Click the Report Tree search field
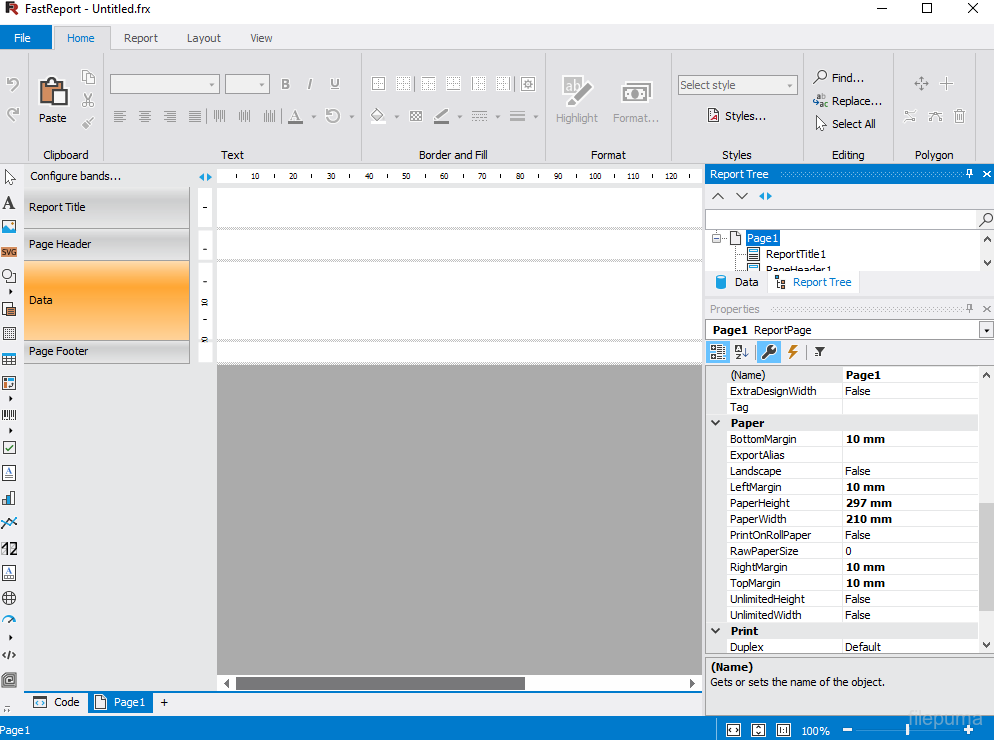 pyautogui.click(x=840, y=219)
